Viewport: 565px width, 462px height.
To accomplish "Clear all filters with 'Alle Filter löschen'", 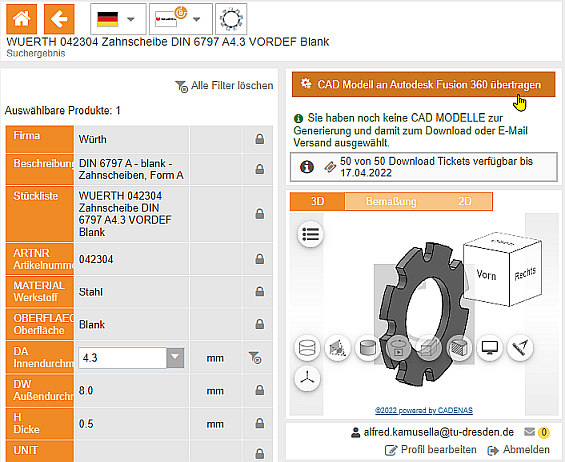I will pyautogui.click(x=224, y=86).
